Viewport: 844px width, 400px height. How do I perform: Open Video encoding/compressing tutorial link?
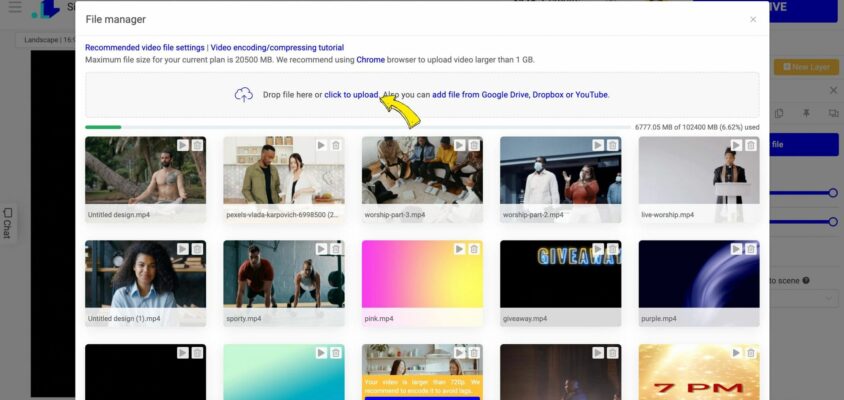pyautogui.click(x=277, y=47)
